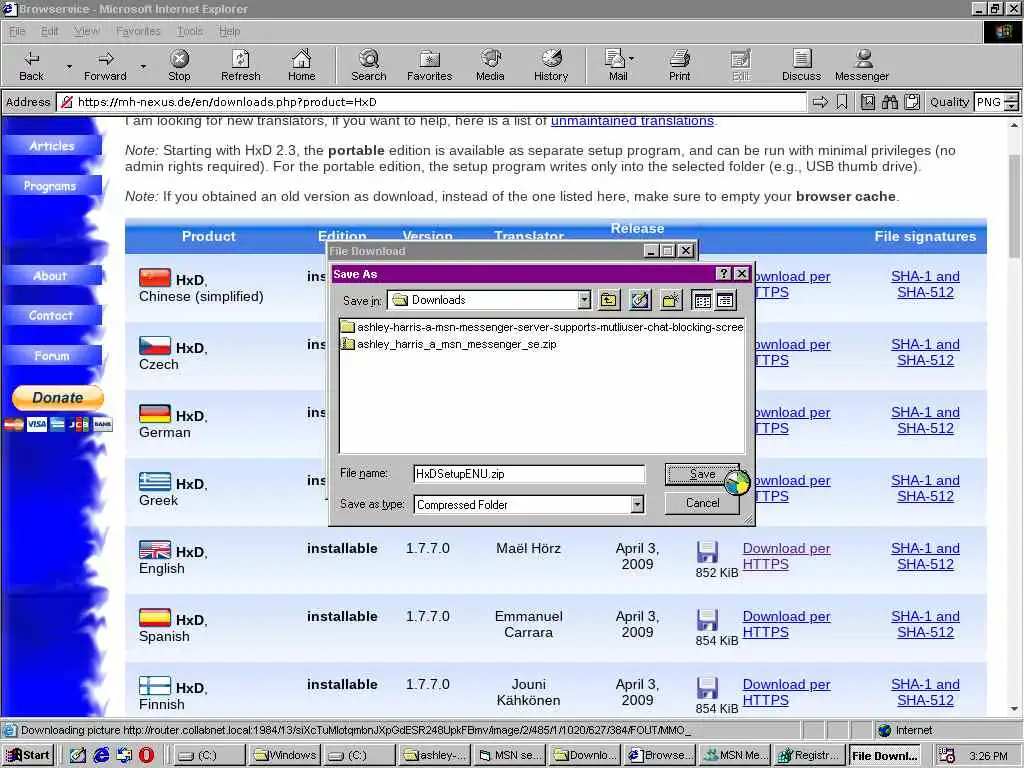Click the Forward toolbar button

(x=105, y=65)
